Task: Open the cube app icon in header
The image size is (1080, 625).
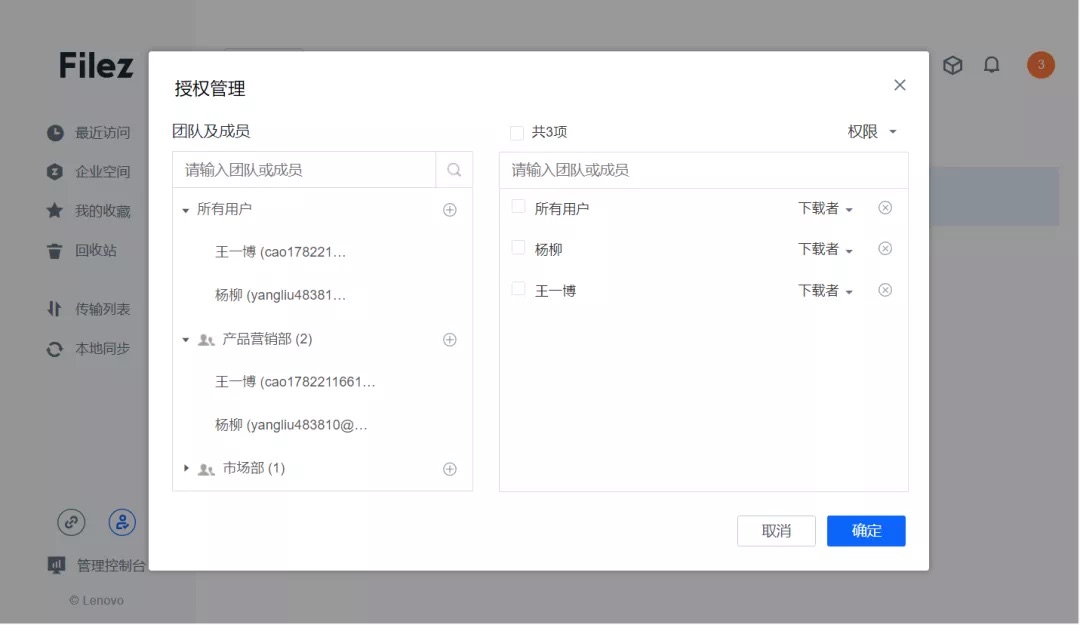Action: [x=953, y=65]
